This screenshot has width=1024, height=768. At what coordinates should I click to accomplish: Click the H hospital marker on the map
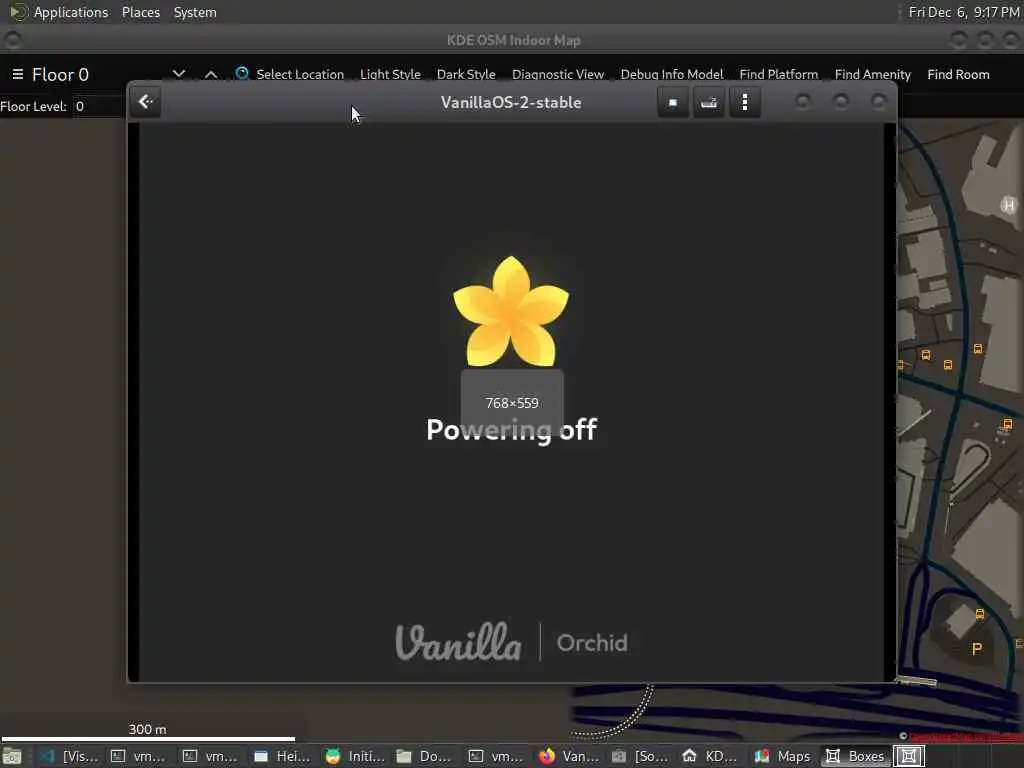1009,205
